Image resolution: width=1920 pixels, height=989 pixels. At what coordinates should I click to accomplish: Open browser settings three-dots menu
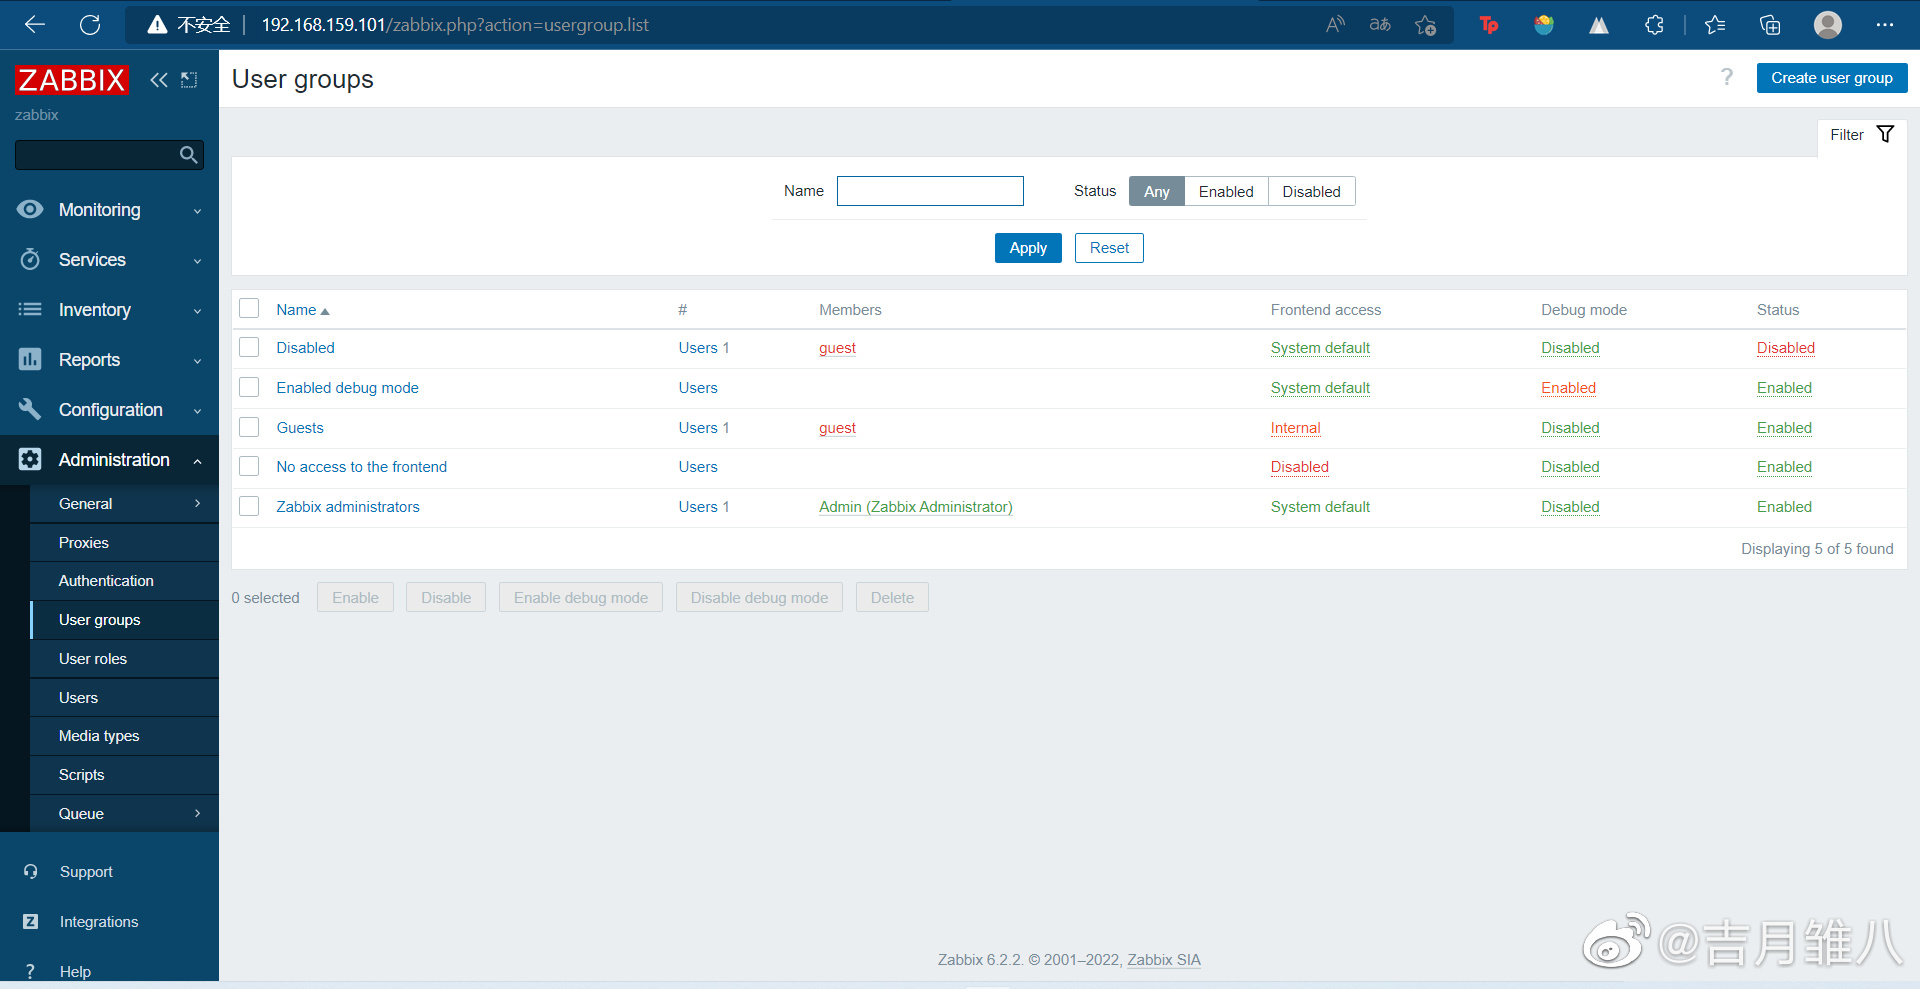1885,25
